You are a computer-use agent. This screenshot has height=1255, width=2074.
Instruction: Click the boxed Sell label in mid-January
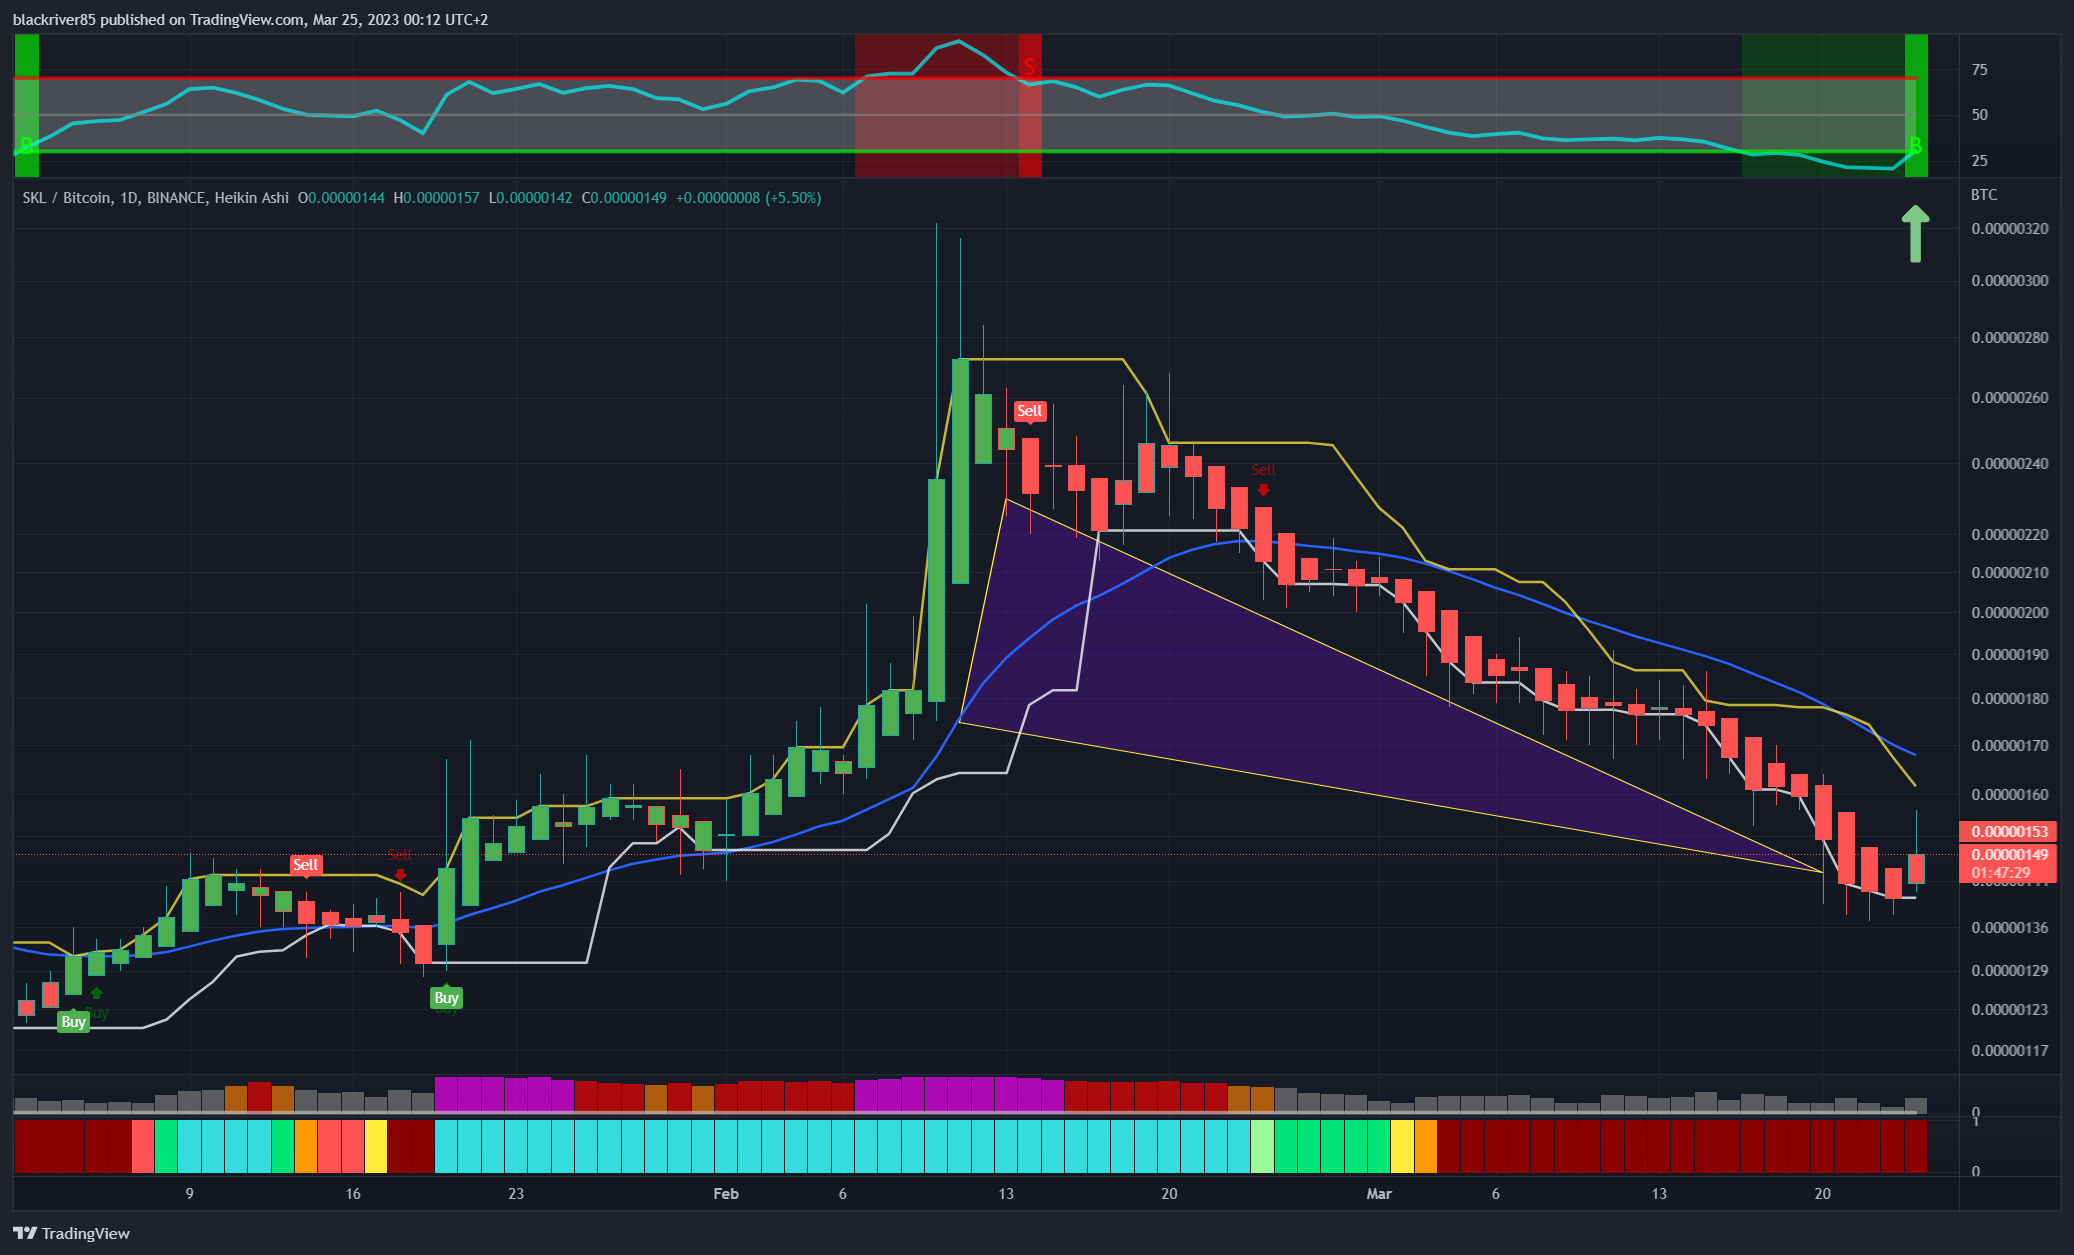pos(305,865)
